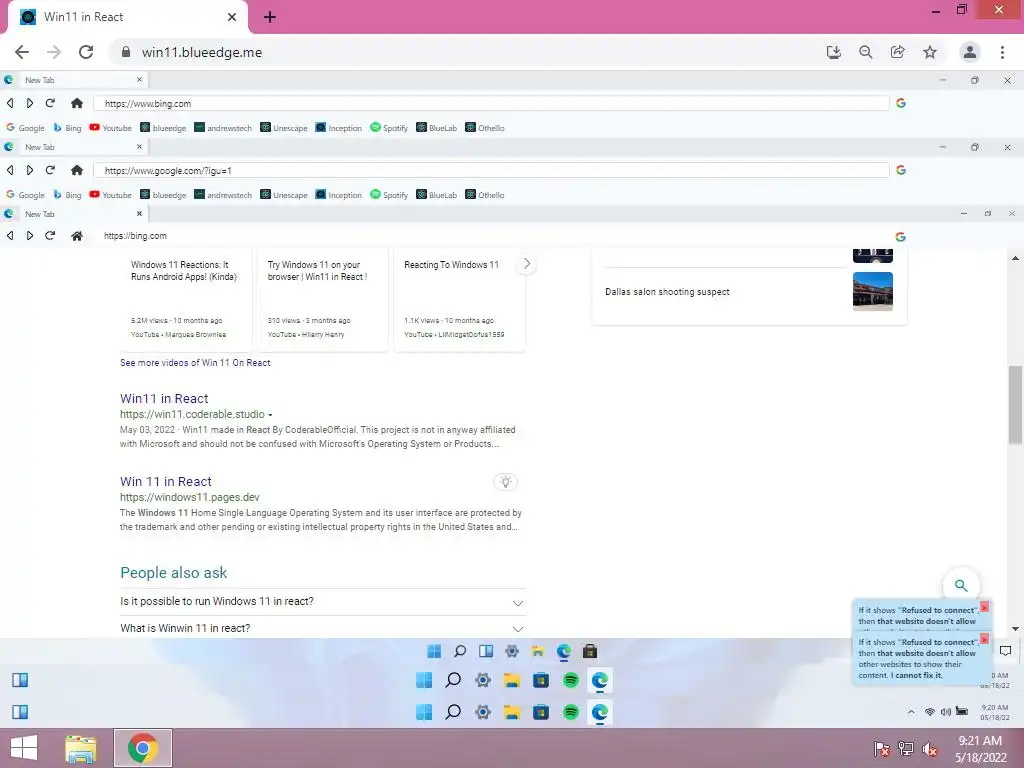Image resolution: width=1024 pixels, height=768 pixels.
Task: Open Spotify bookmark under the www.bing.com address
Action: tap(389, 128)
